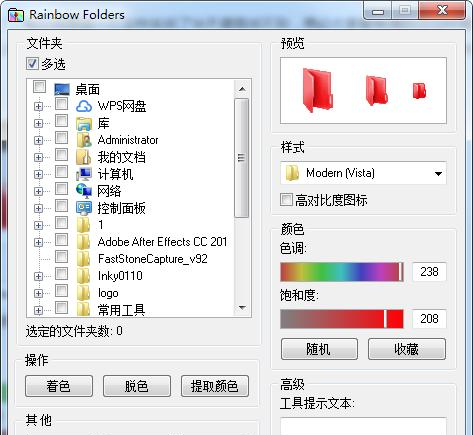Click the 我的文档 folder icon
473x435 pixels.
[83, 157]
